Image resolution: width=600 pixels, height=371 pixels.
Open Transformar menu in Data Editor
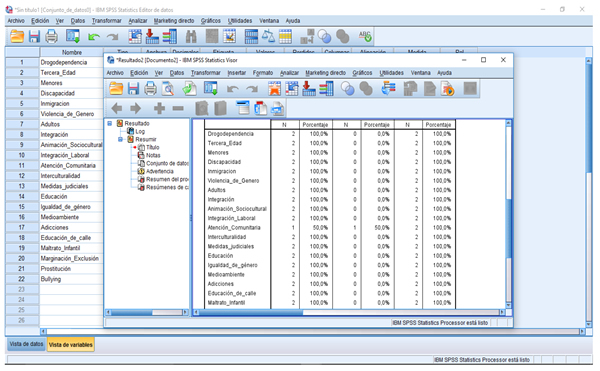[x=106, y=21]
